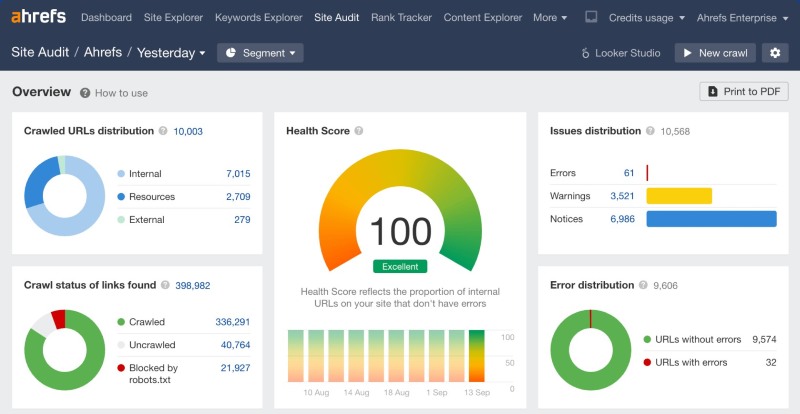This screenshot has height=414, width=800.
Task: Click External URLs count 279
Action: pos(242,220)
